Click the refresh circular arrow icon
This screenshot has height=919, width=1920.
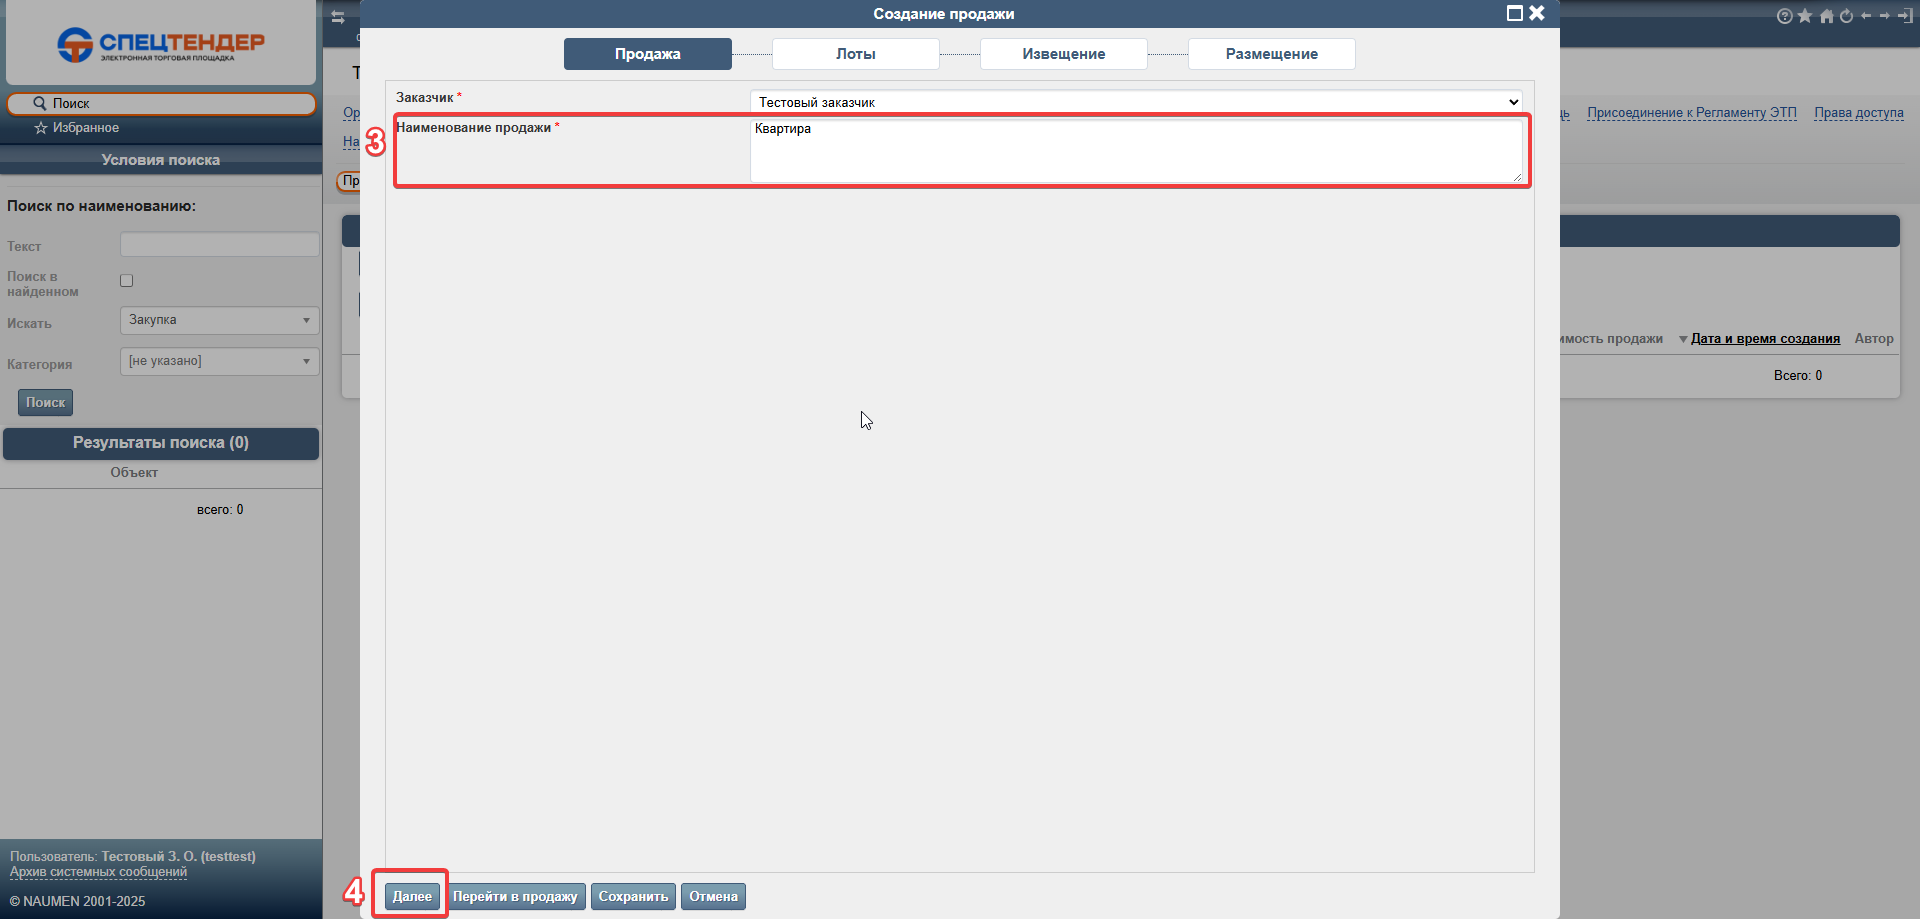pyautogui.click(x=1846, y=16)
